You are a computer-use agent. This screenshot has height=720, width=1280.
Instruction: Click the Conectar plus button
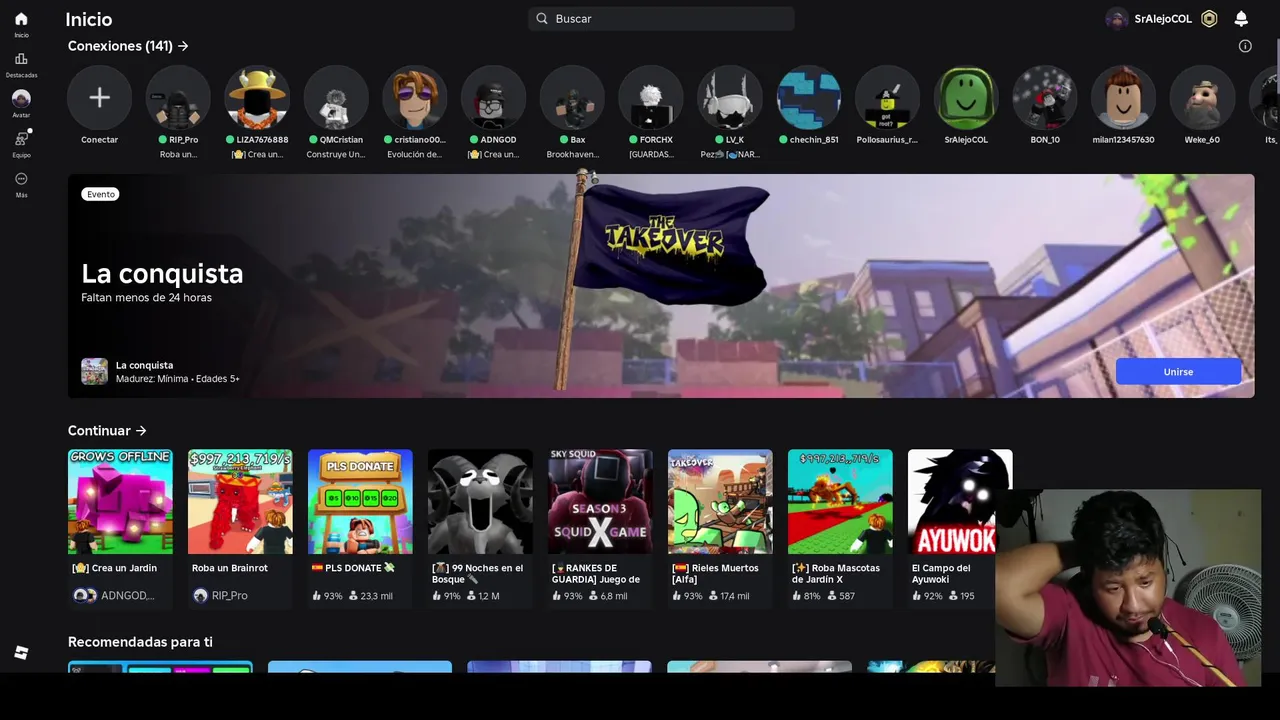[99, 97]
